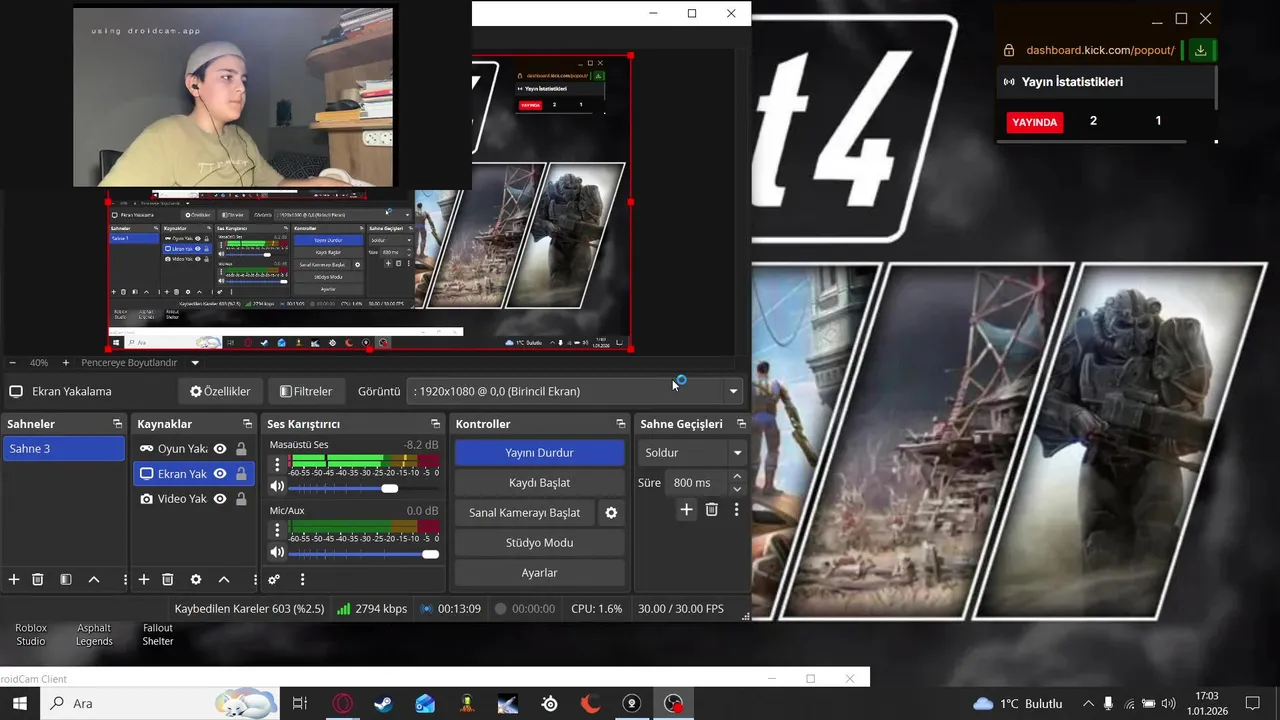
Task: Toggle lock on Ekran Yakalama source
Action: [x=241, y=474]
